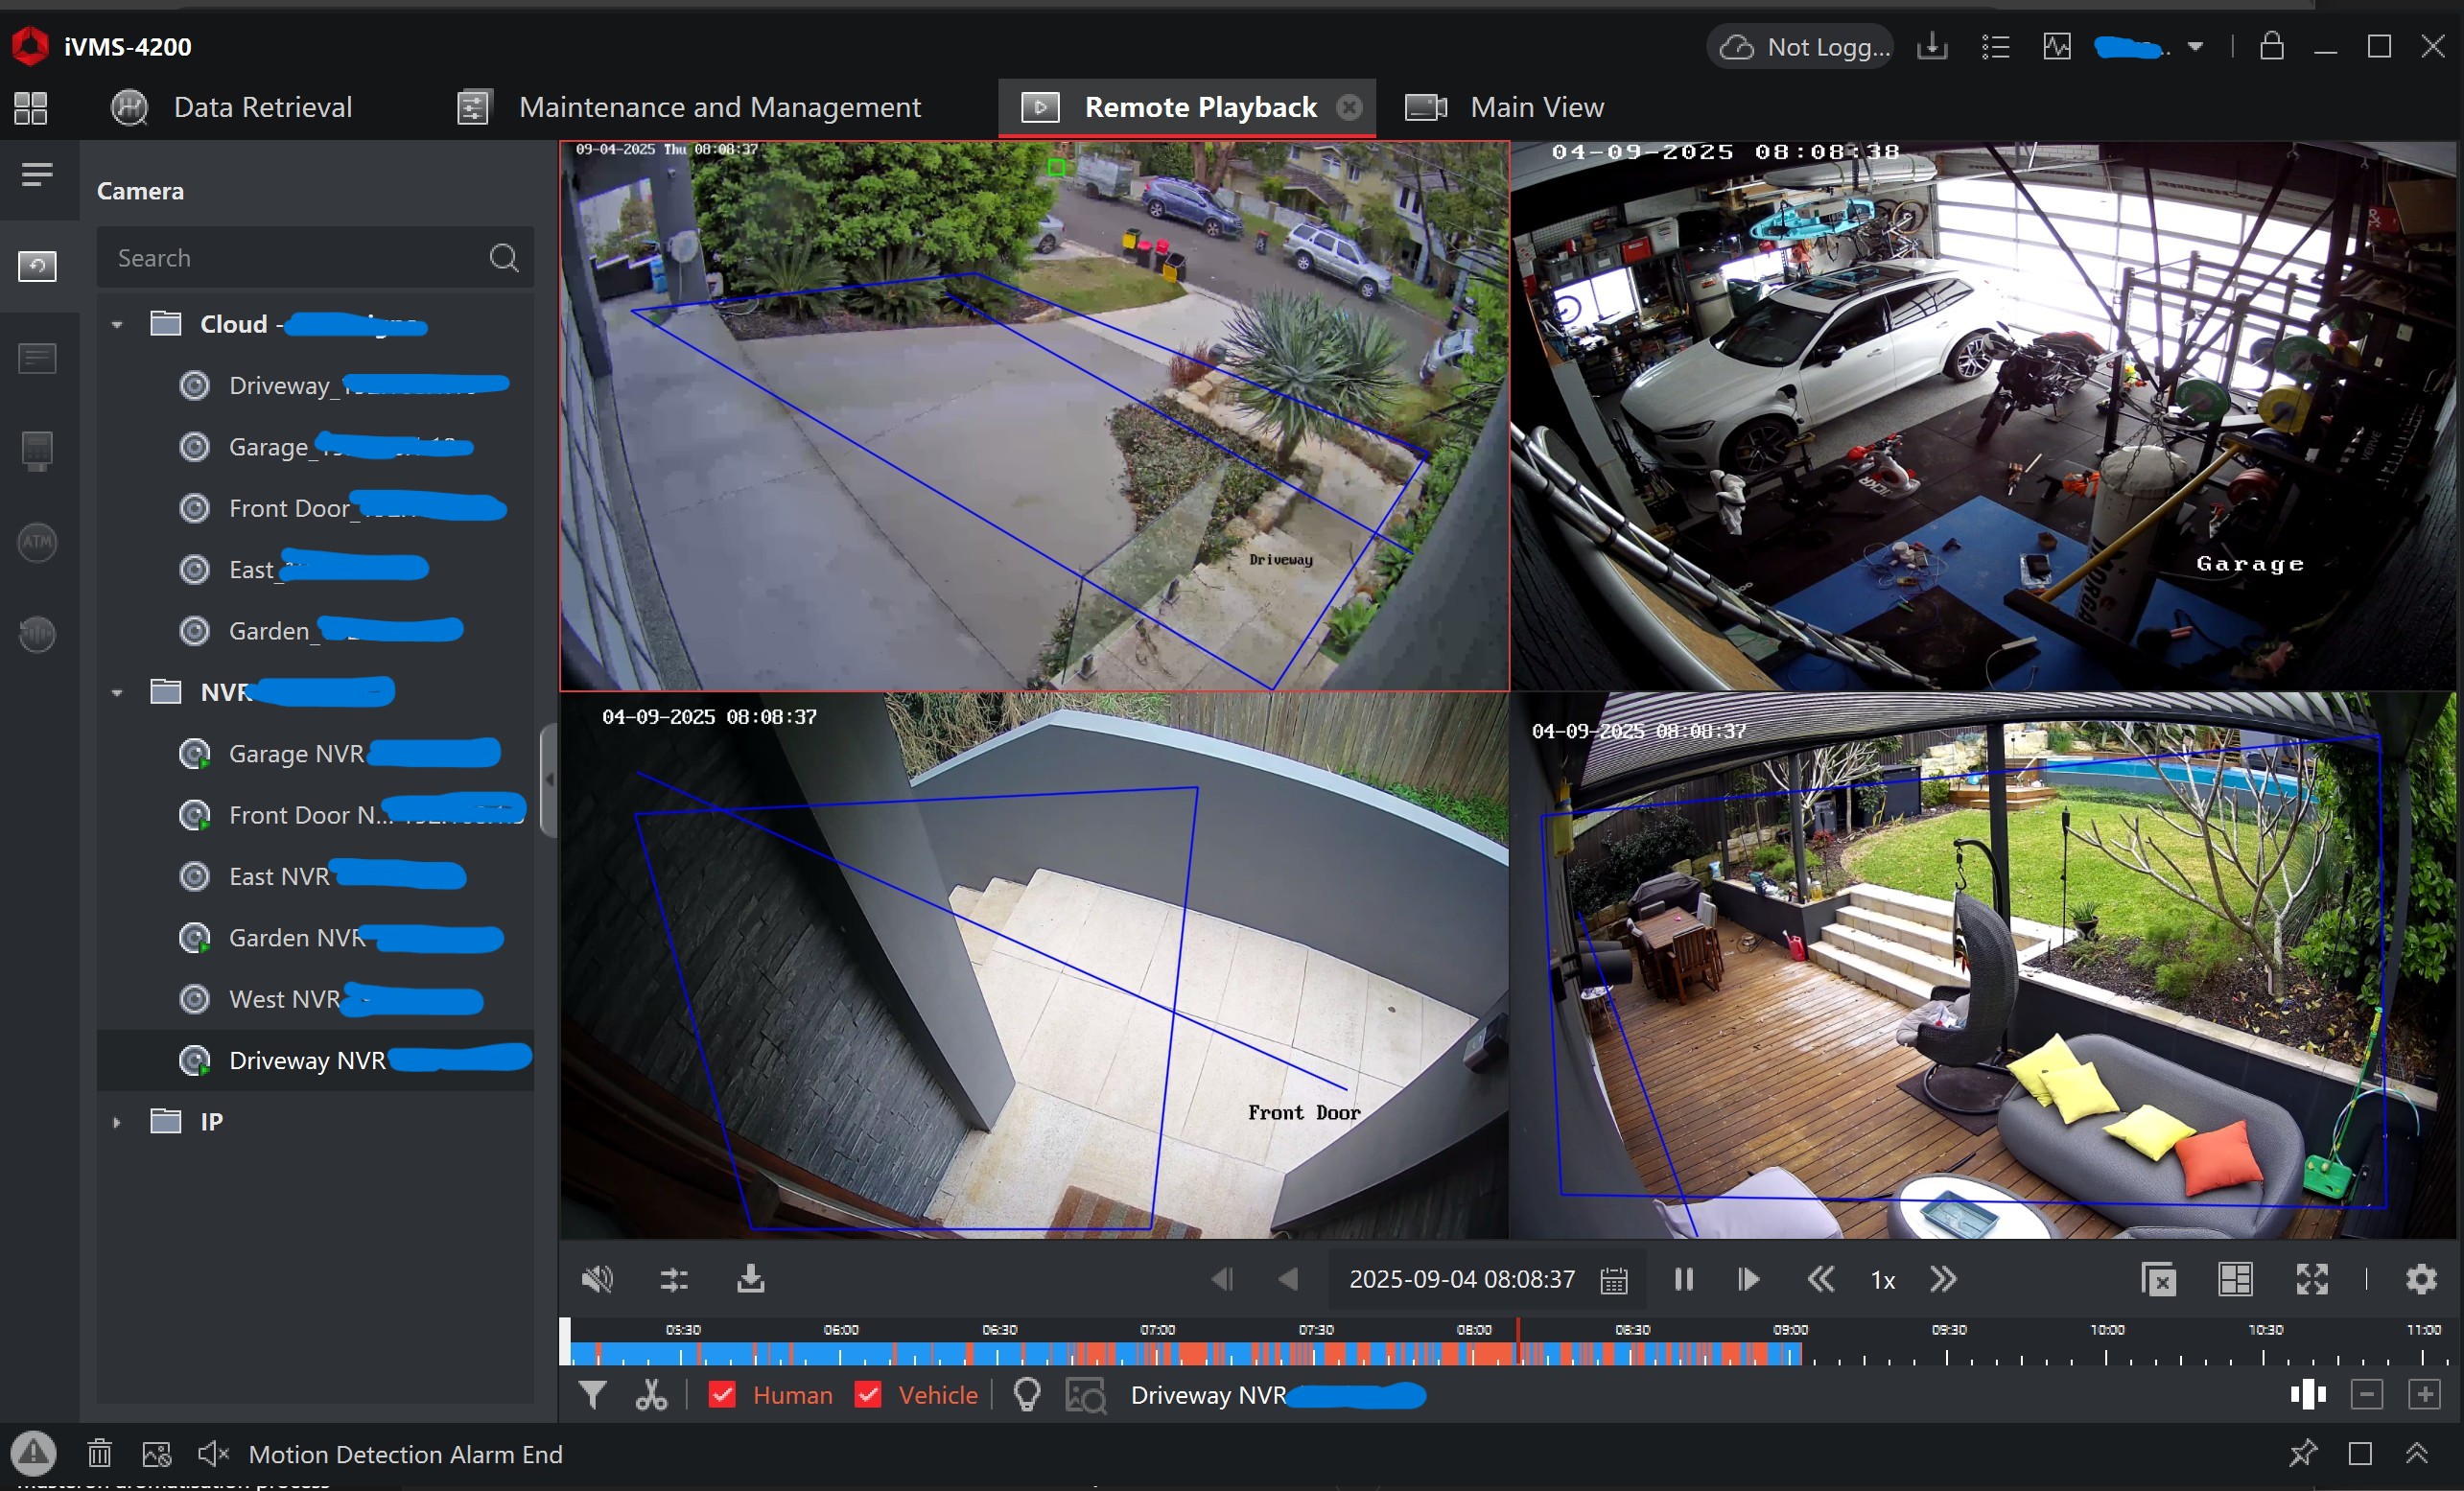Toggle the alarm sound mute icon
The image size is (2464, 1491).
click(x=213, y=1454)
